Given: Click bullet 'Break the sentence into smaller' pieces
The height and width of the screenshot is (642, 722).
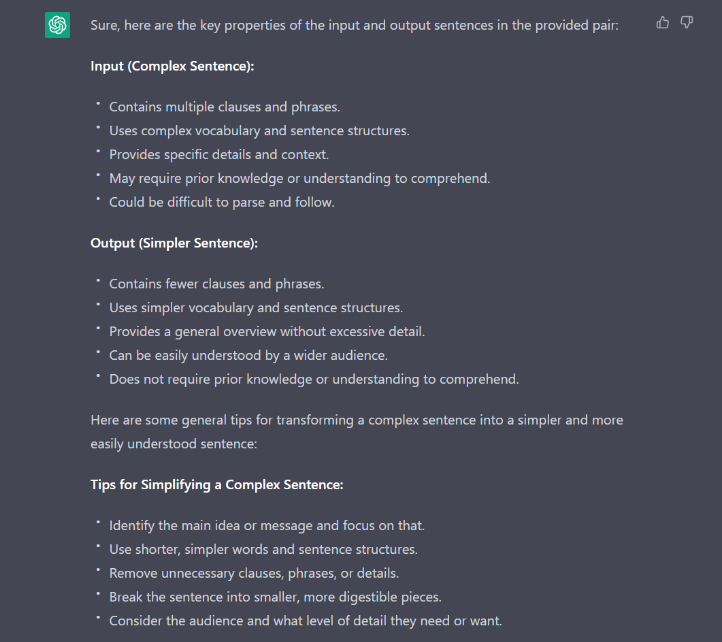Looking at the screenshot, I should pyautogui.click(x=275, y=597).
